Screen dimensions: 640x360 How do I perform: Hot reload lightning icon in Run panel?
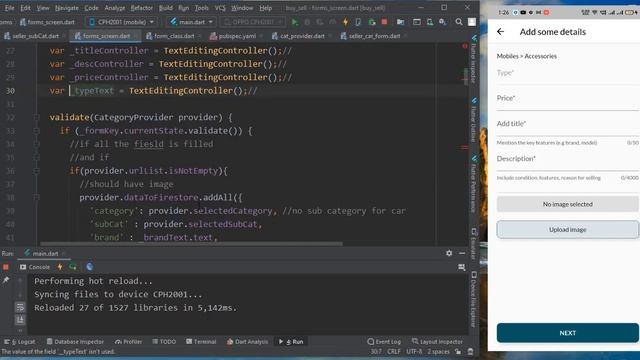coord(60,267)
